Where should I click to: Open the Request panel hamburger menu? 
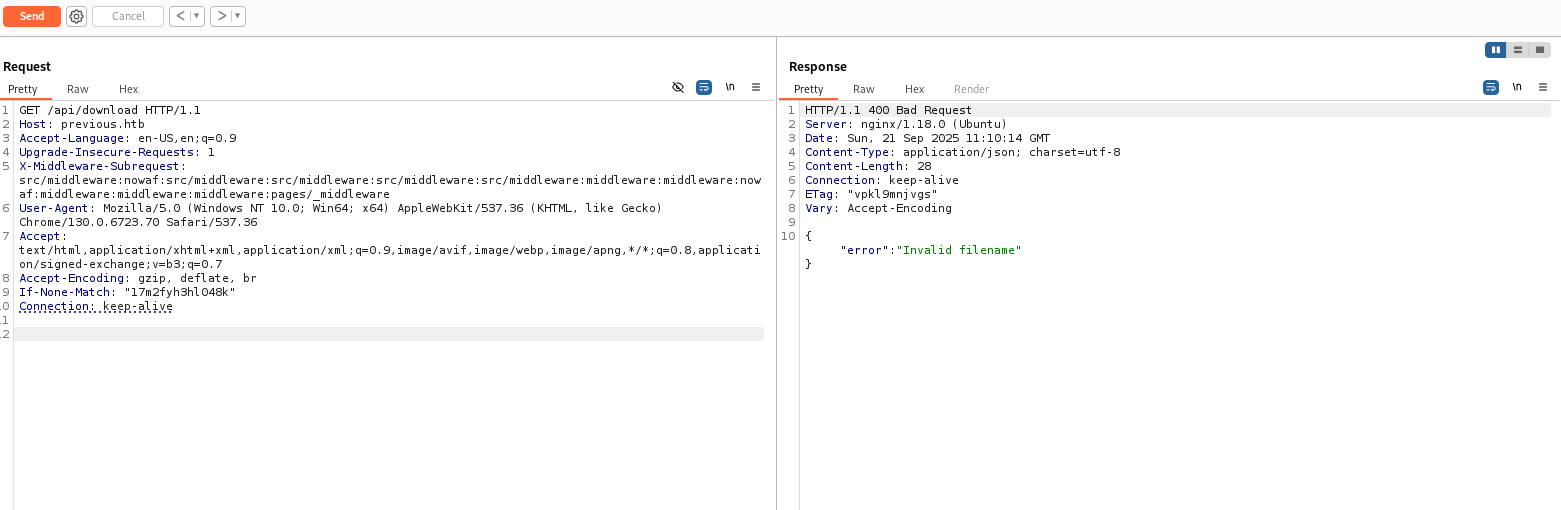tap(756, 88)
